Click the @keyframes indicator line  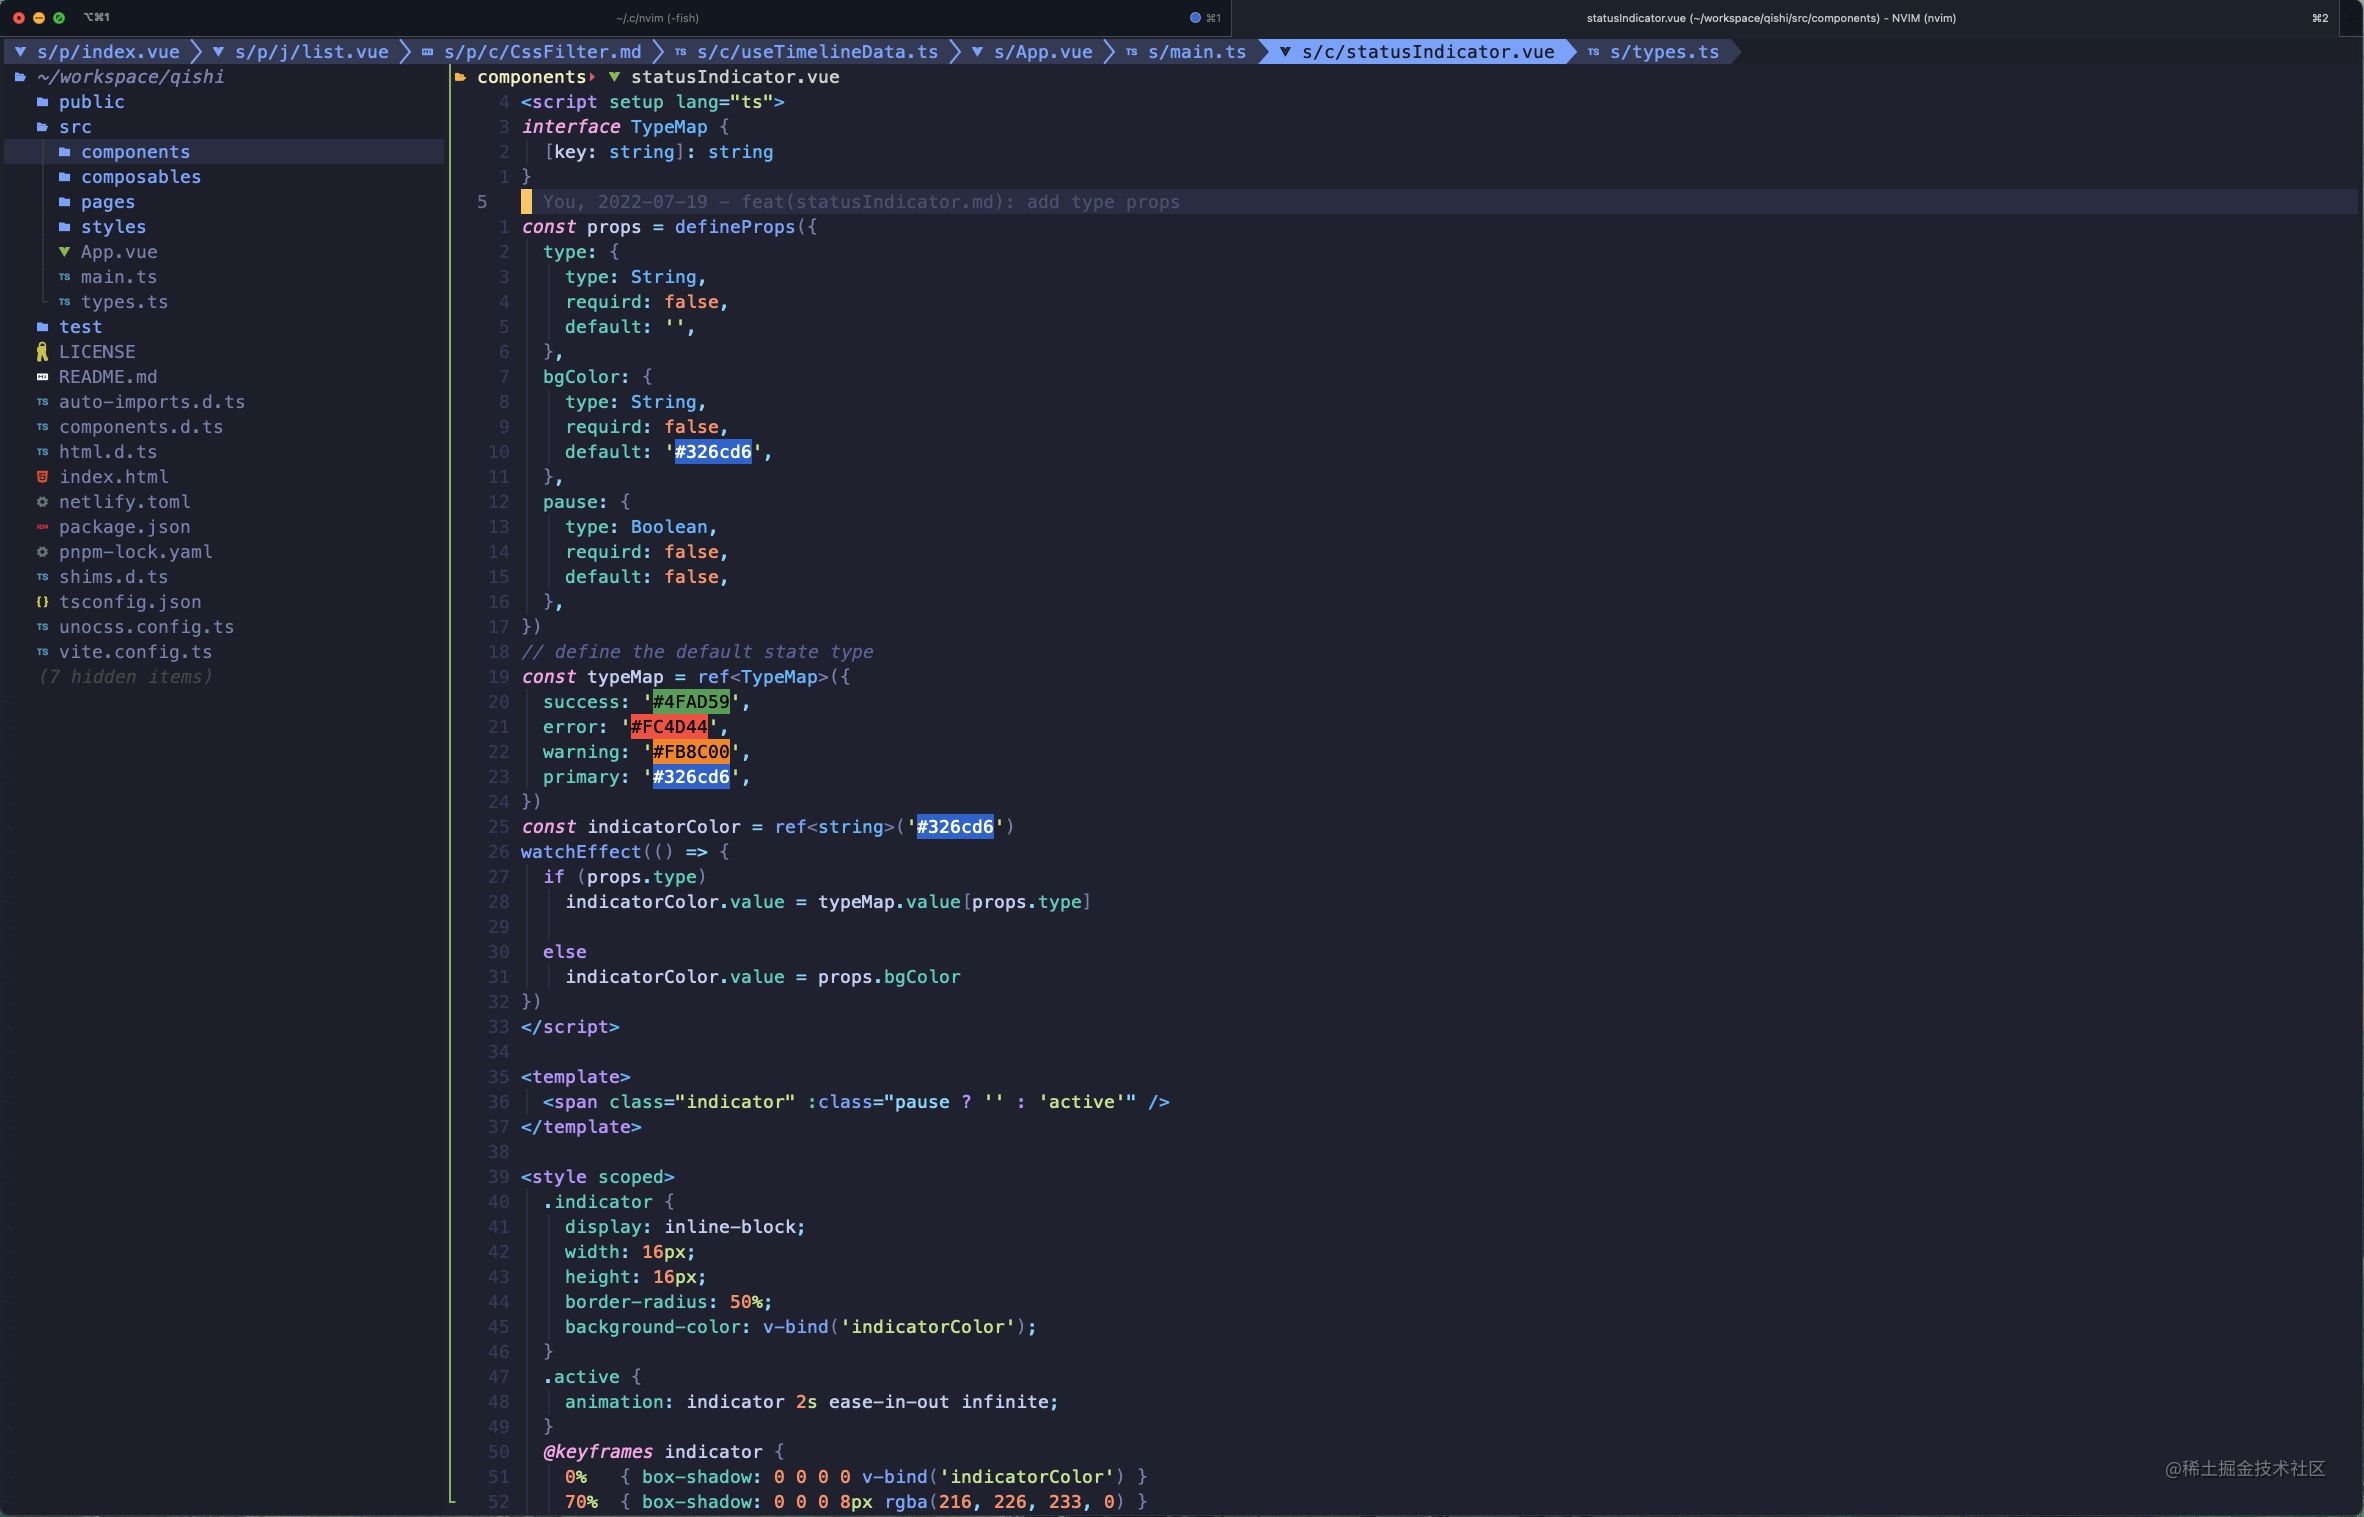[x=663, y=1452]
